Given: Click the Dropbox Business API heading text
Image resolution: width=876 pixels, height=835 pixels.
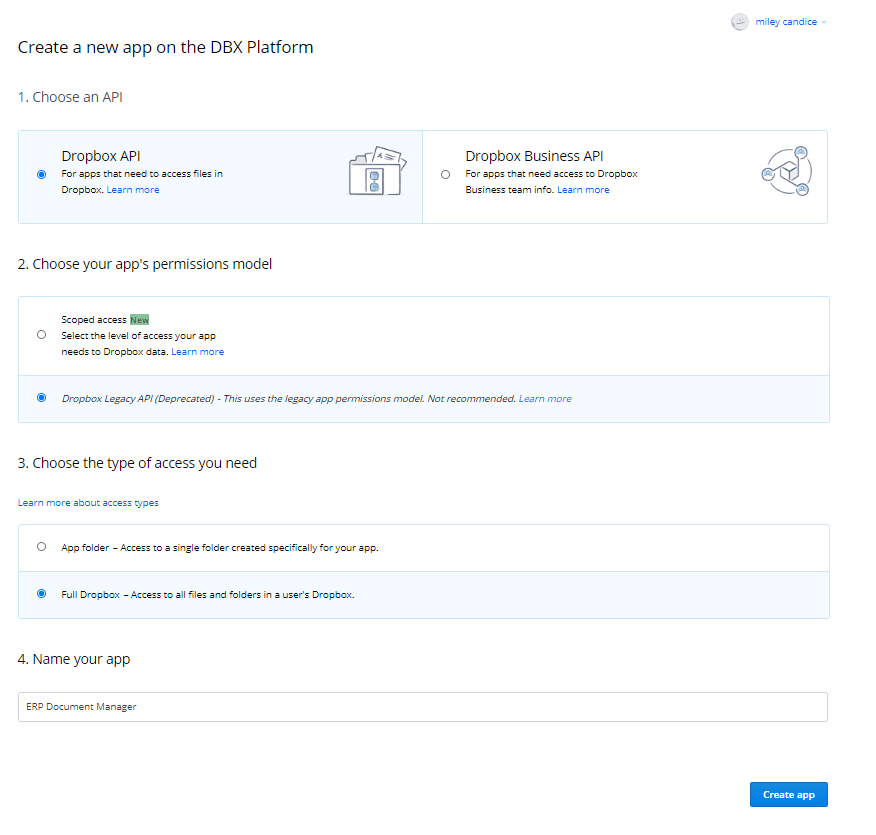Looking at the screenshot, I should [535, 156].
